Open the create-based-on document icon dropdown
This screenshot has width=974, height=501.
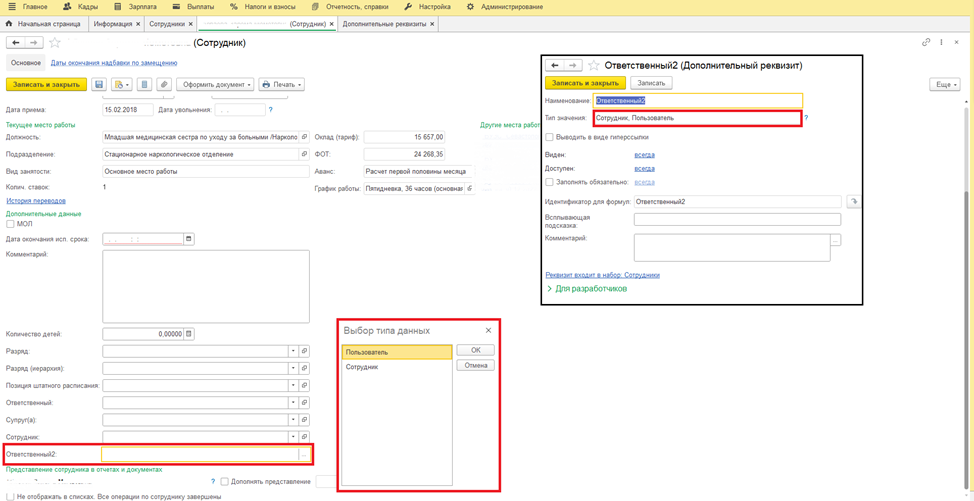pyautogui.click(x=121, y=84)
